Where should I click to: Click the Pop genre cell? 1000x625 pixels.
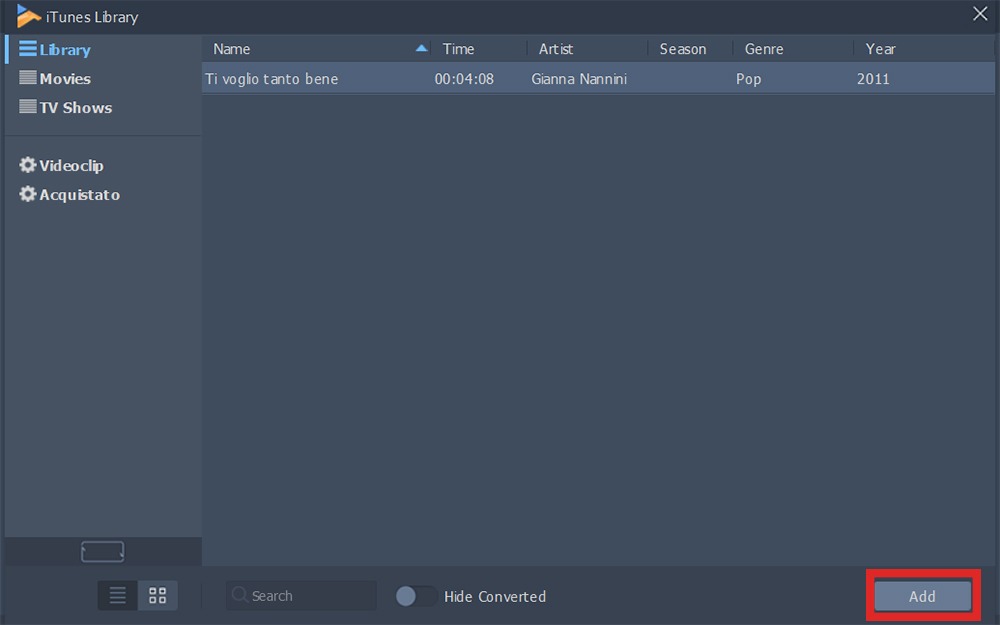749,79
